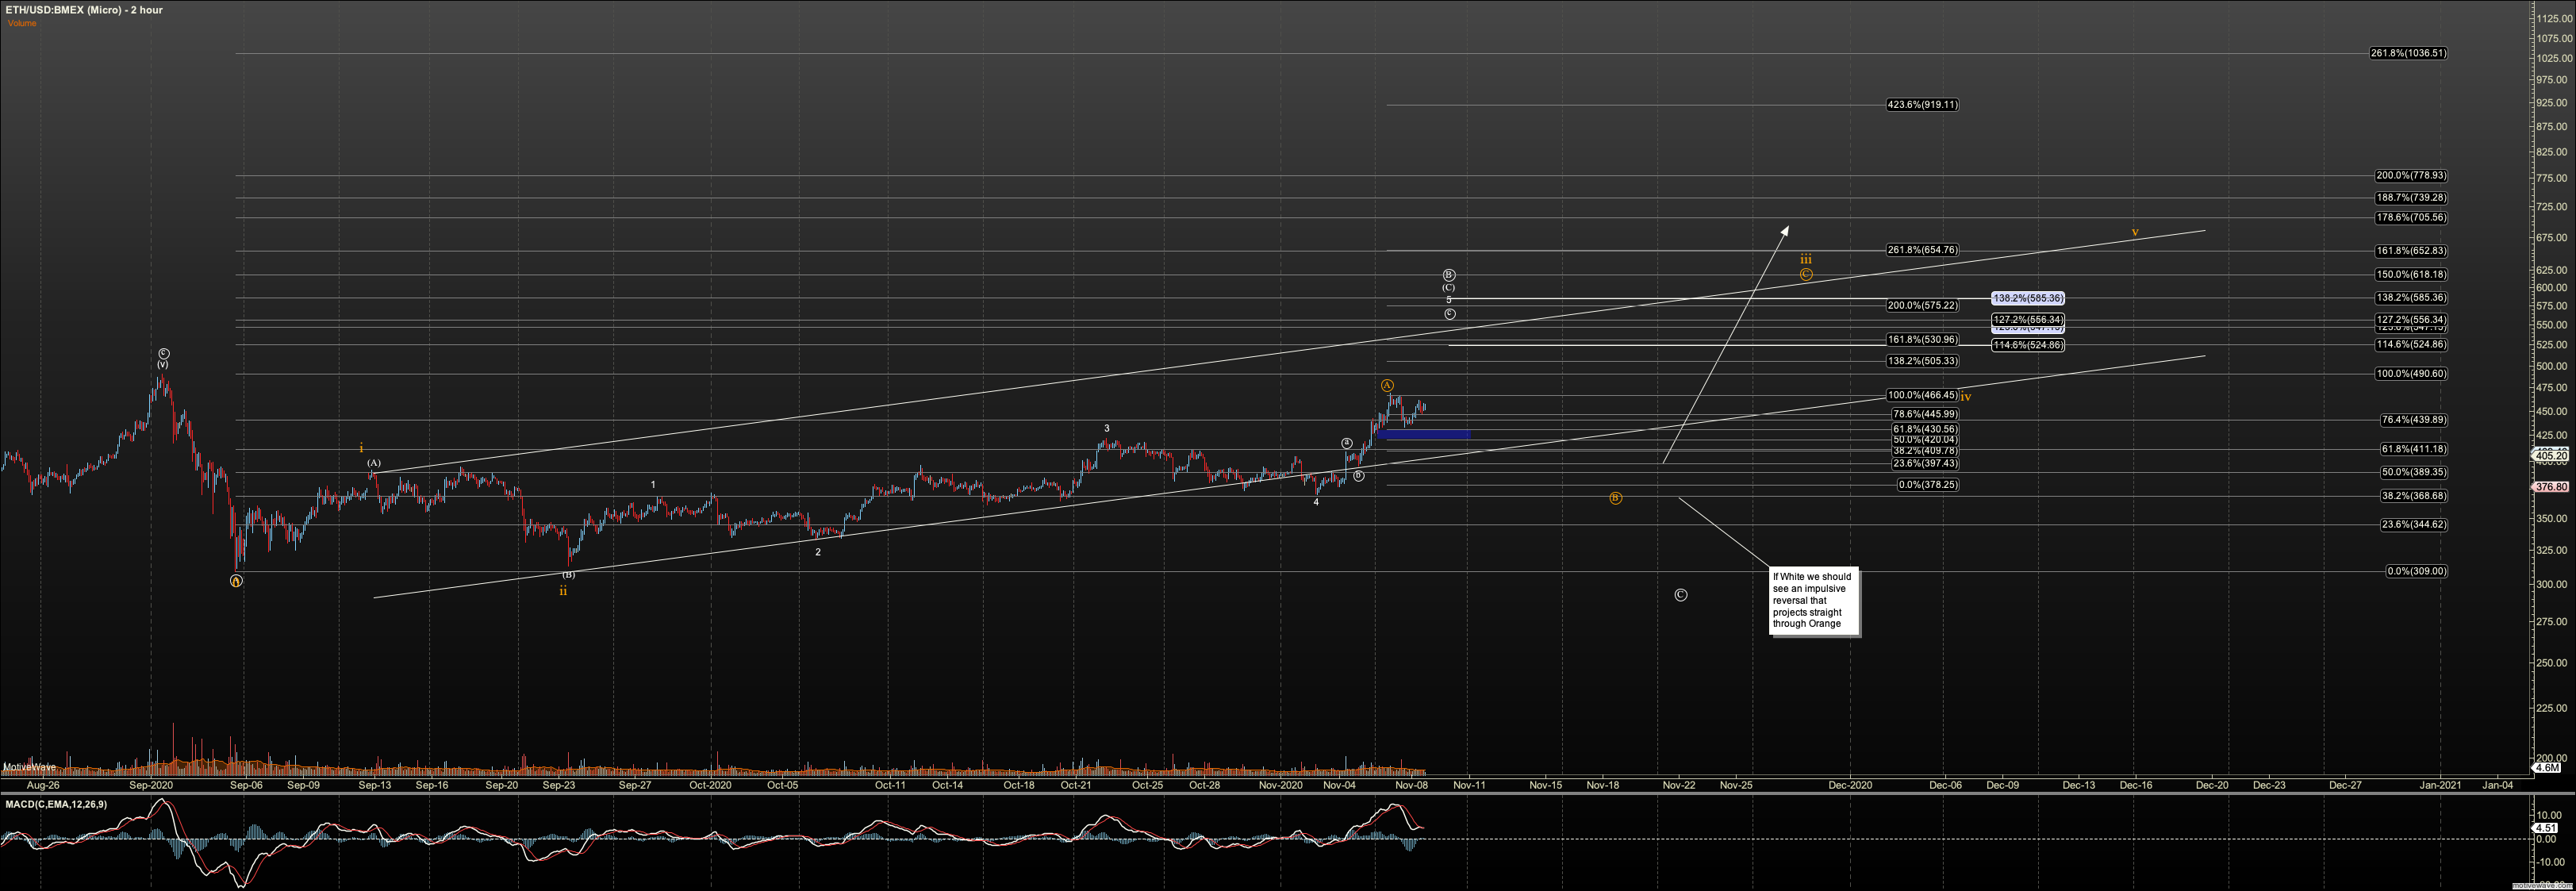Click the Jan-2021 date on time axis
This screenshot has width=2576, height=891.
pyautogui.click(x=2441, y=785)
